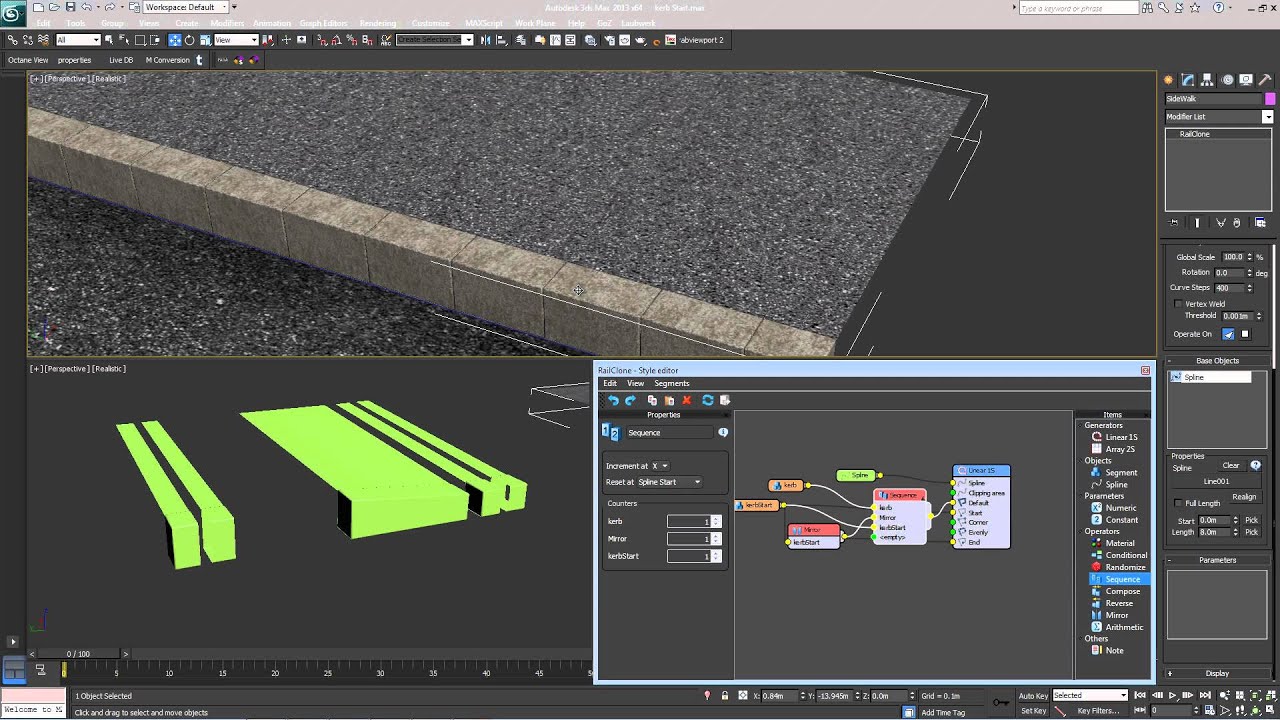Image resolution: width=1280 pixels, height=720 pixels.
Task: Enable the Operate On square mode button
Action: coord(1245,334)
